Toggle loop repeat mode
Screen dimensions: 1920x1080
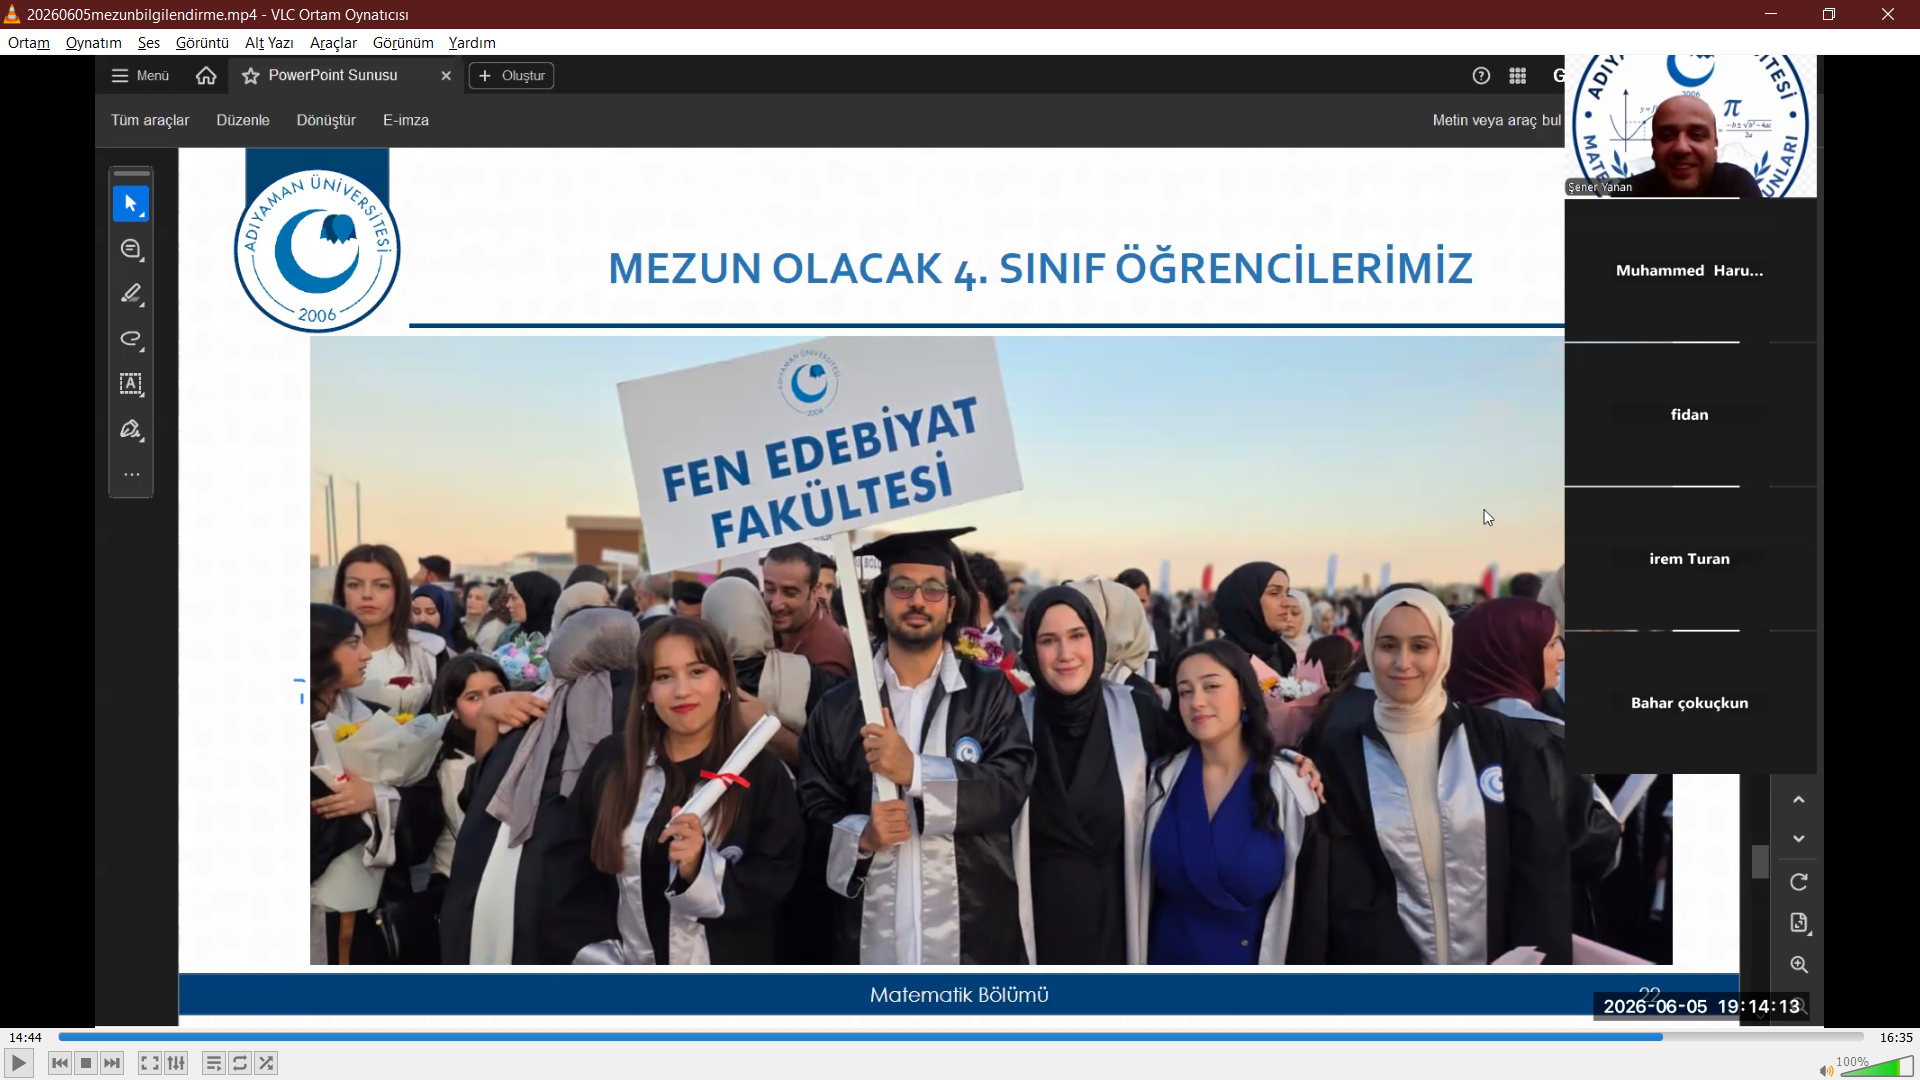pos(240,1063)
